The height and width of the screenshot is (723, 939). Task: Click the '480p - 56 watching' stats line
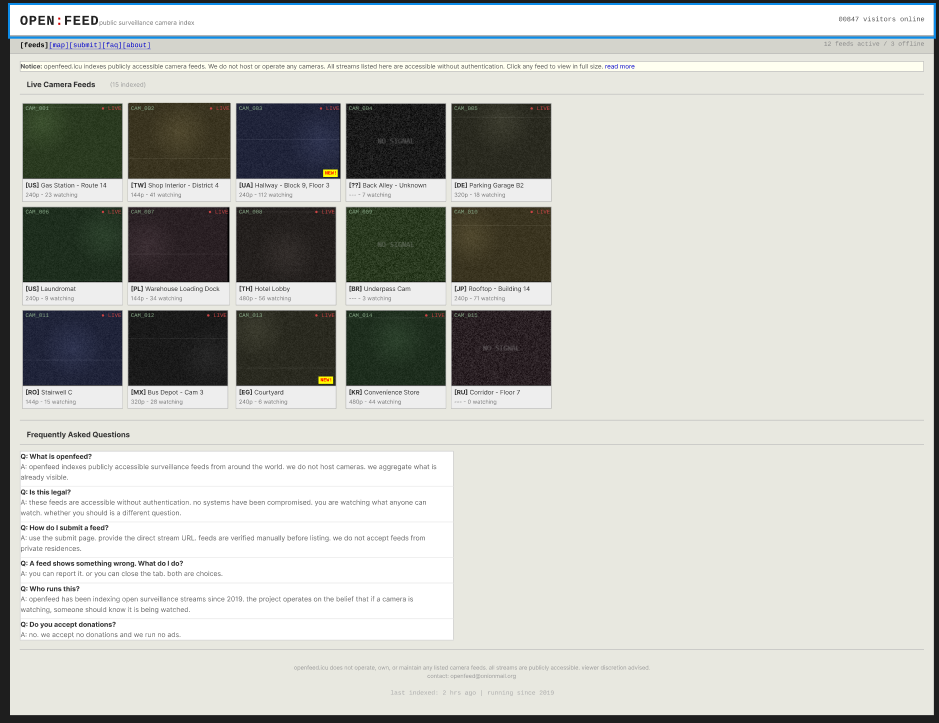[265, 298]
